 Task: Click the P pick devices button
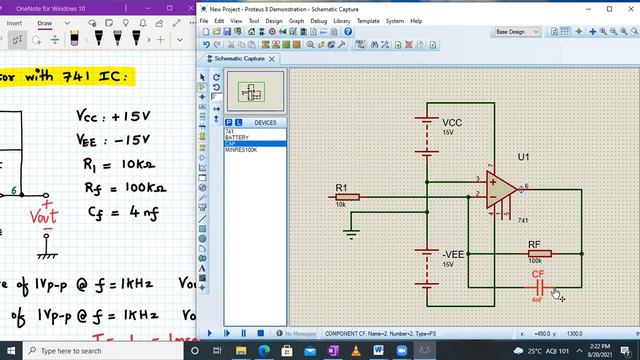coord(229,122)
